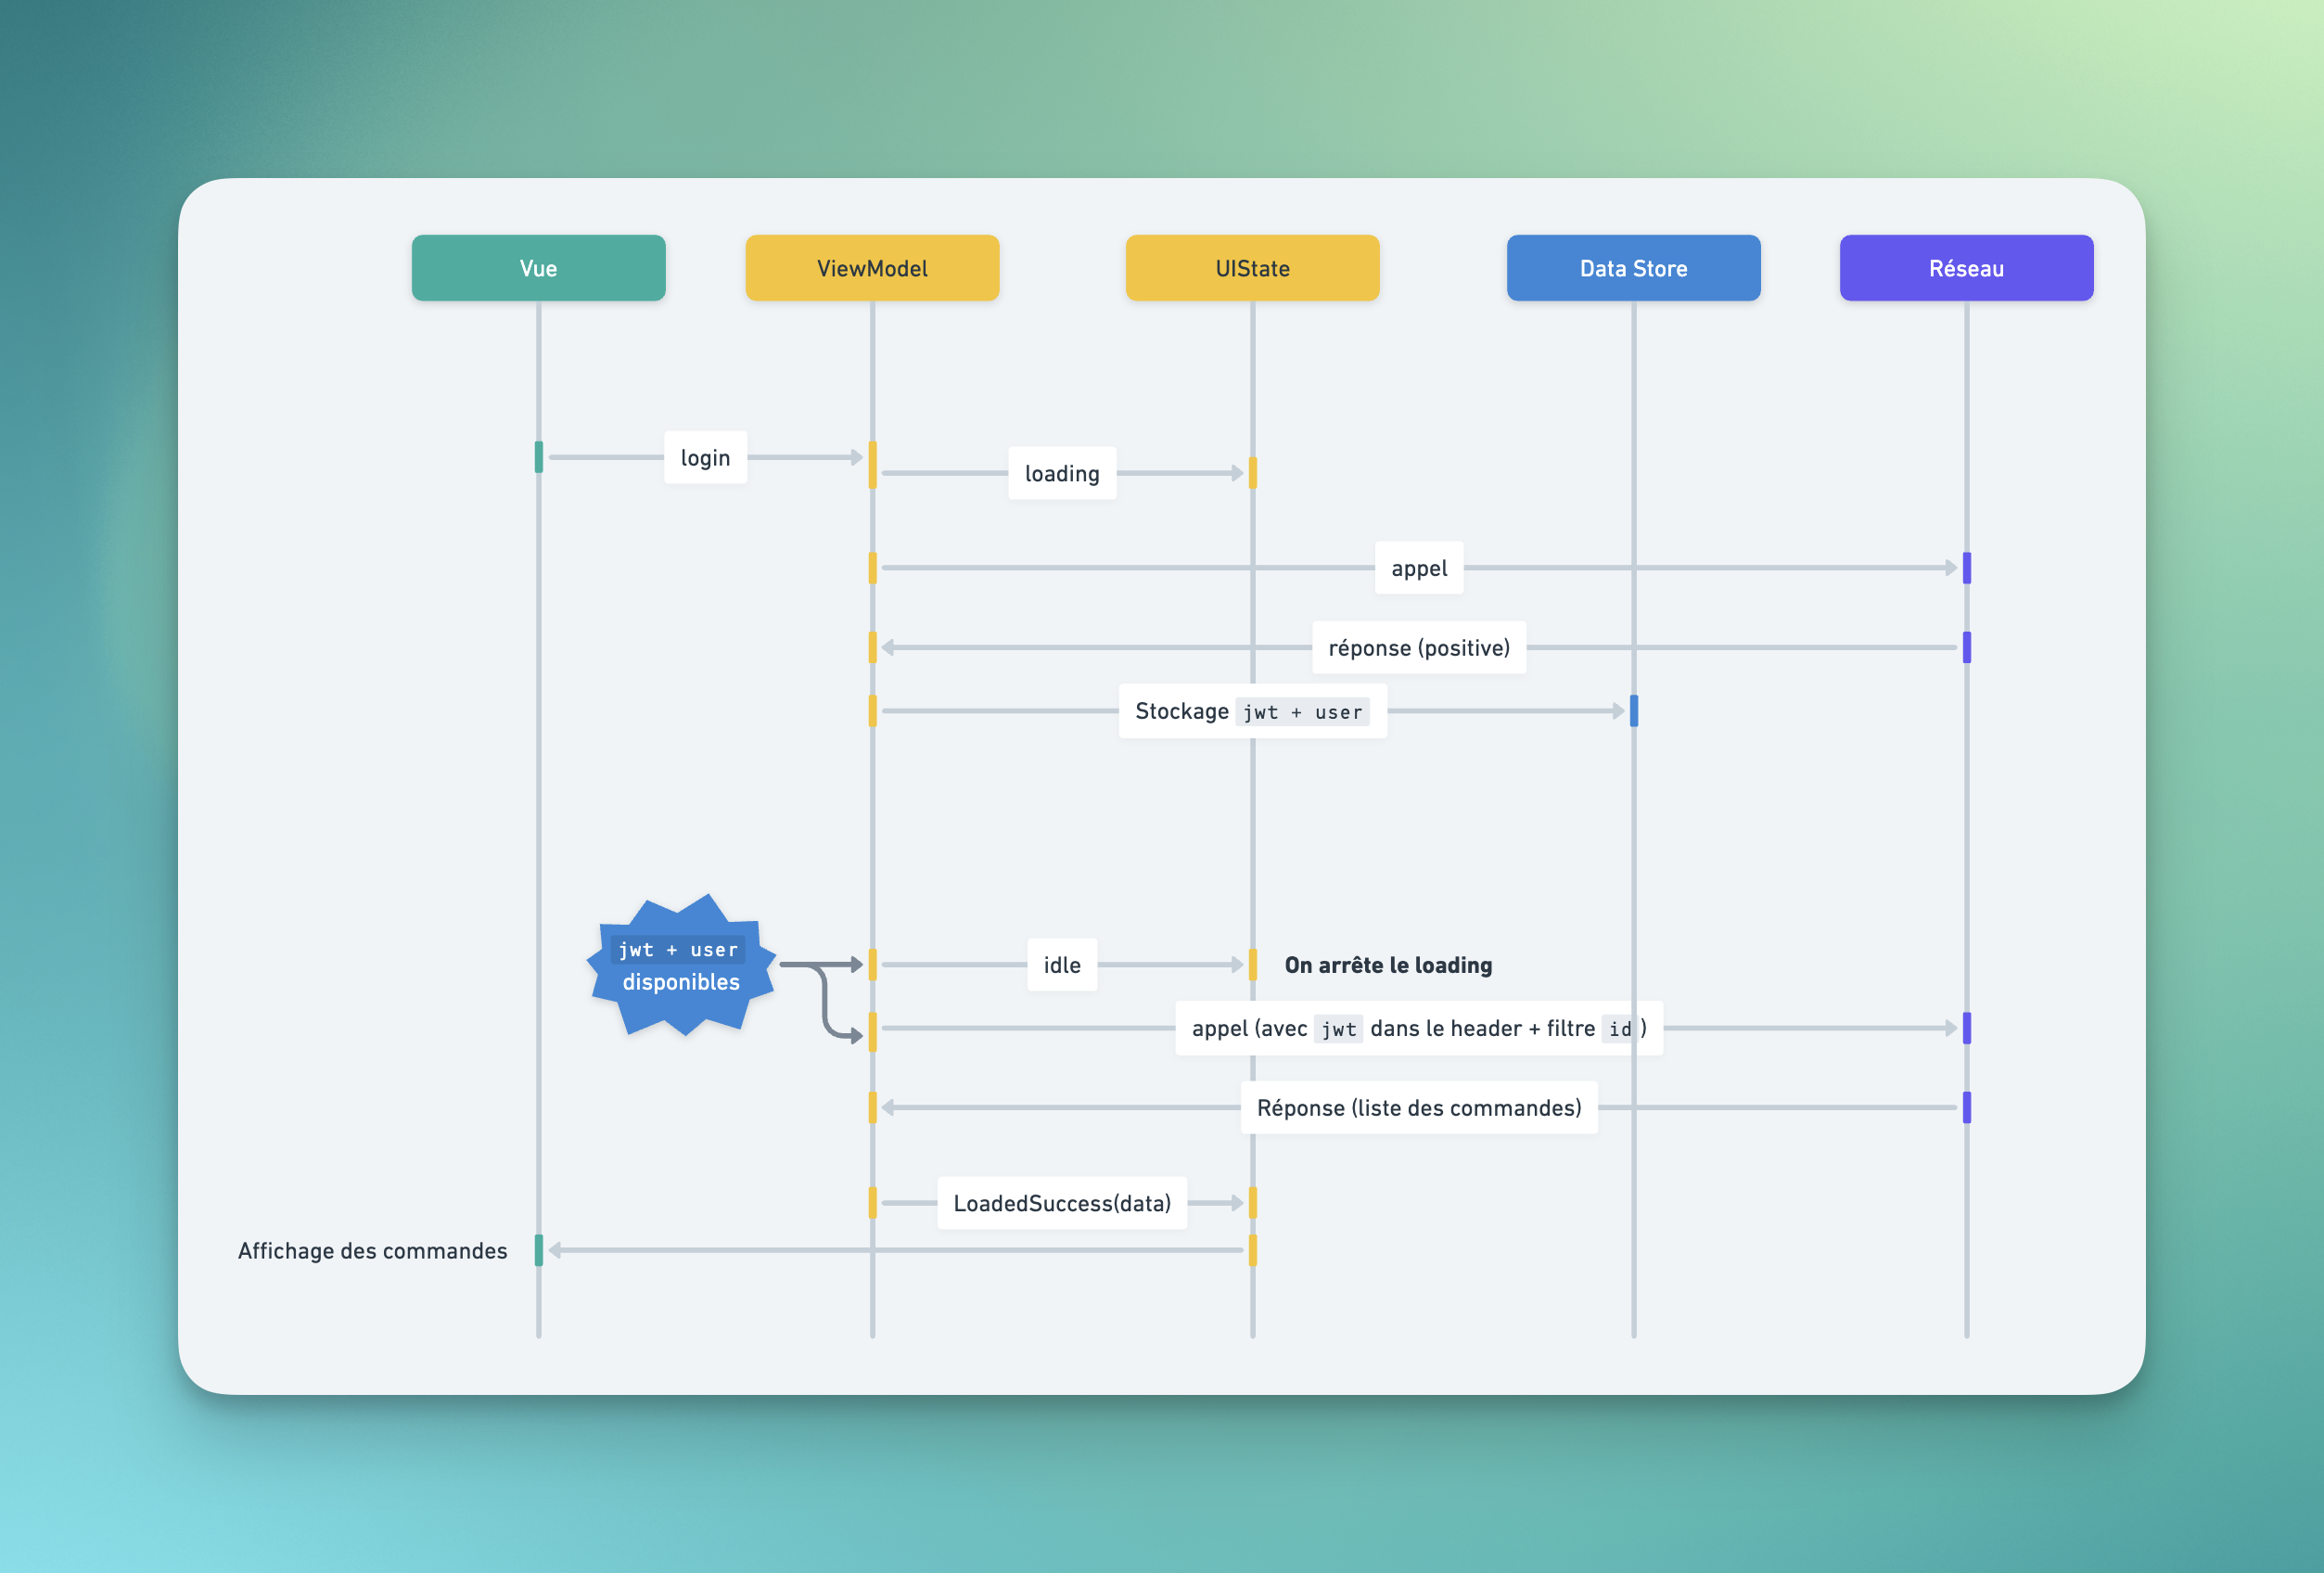
Task: Select the ViewModel header box
Action: point(872,268)
